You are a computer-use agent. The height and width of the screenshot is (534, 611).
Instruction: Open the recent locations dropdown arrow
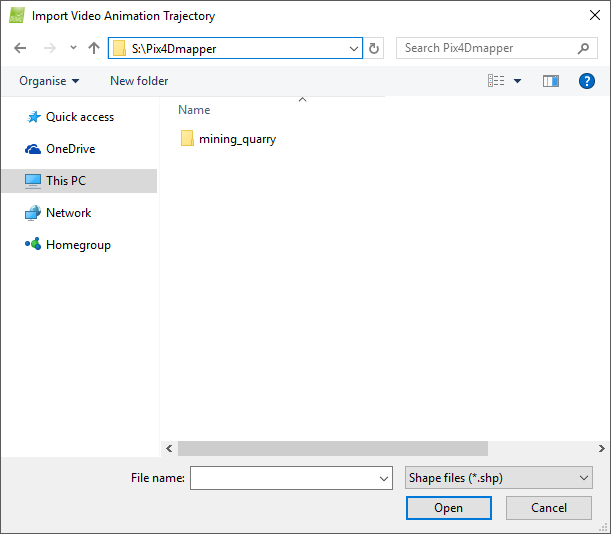click(73, 48)
